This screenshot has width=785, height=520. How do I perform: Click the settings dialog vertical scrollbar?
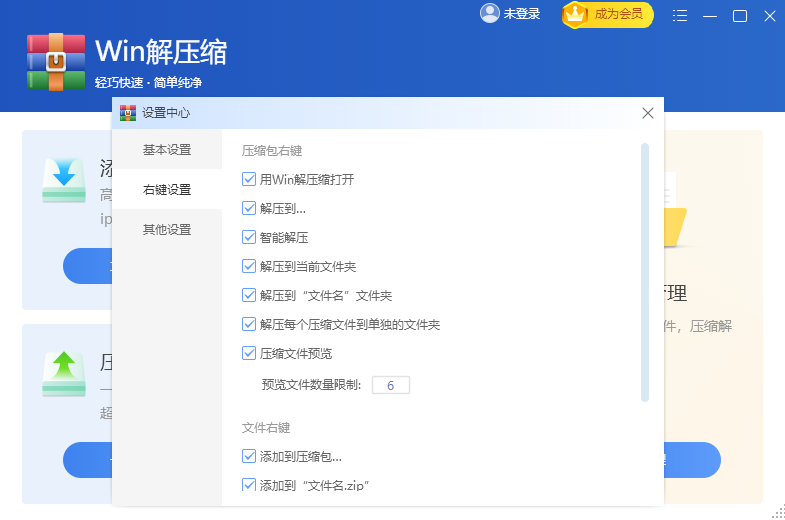coord(645,272)
